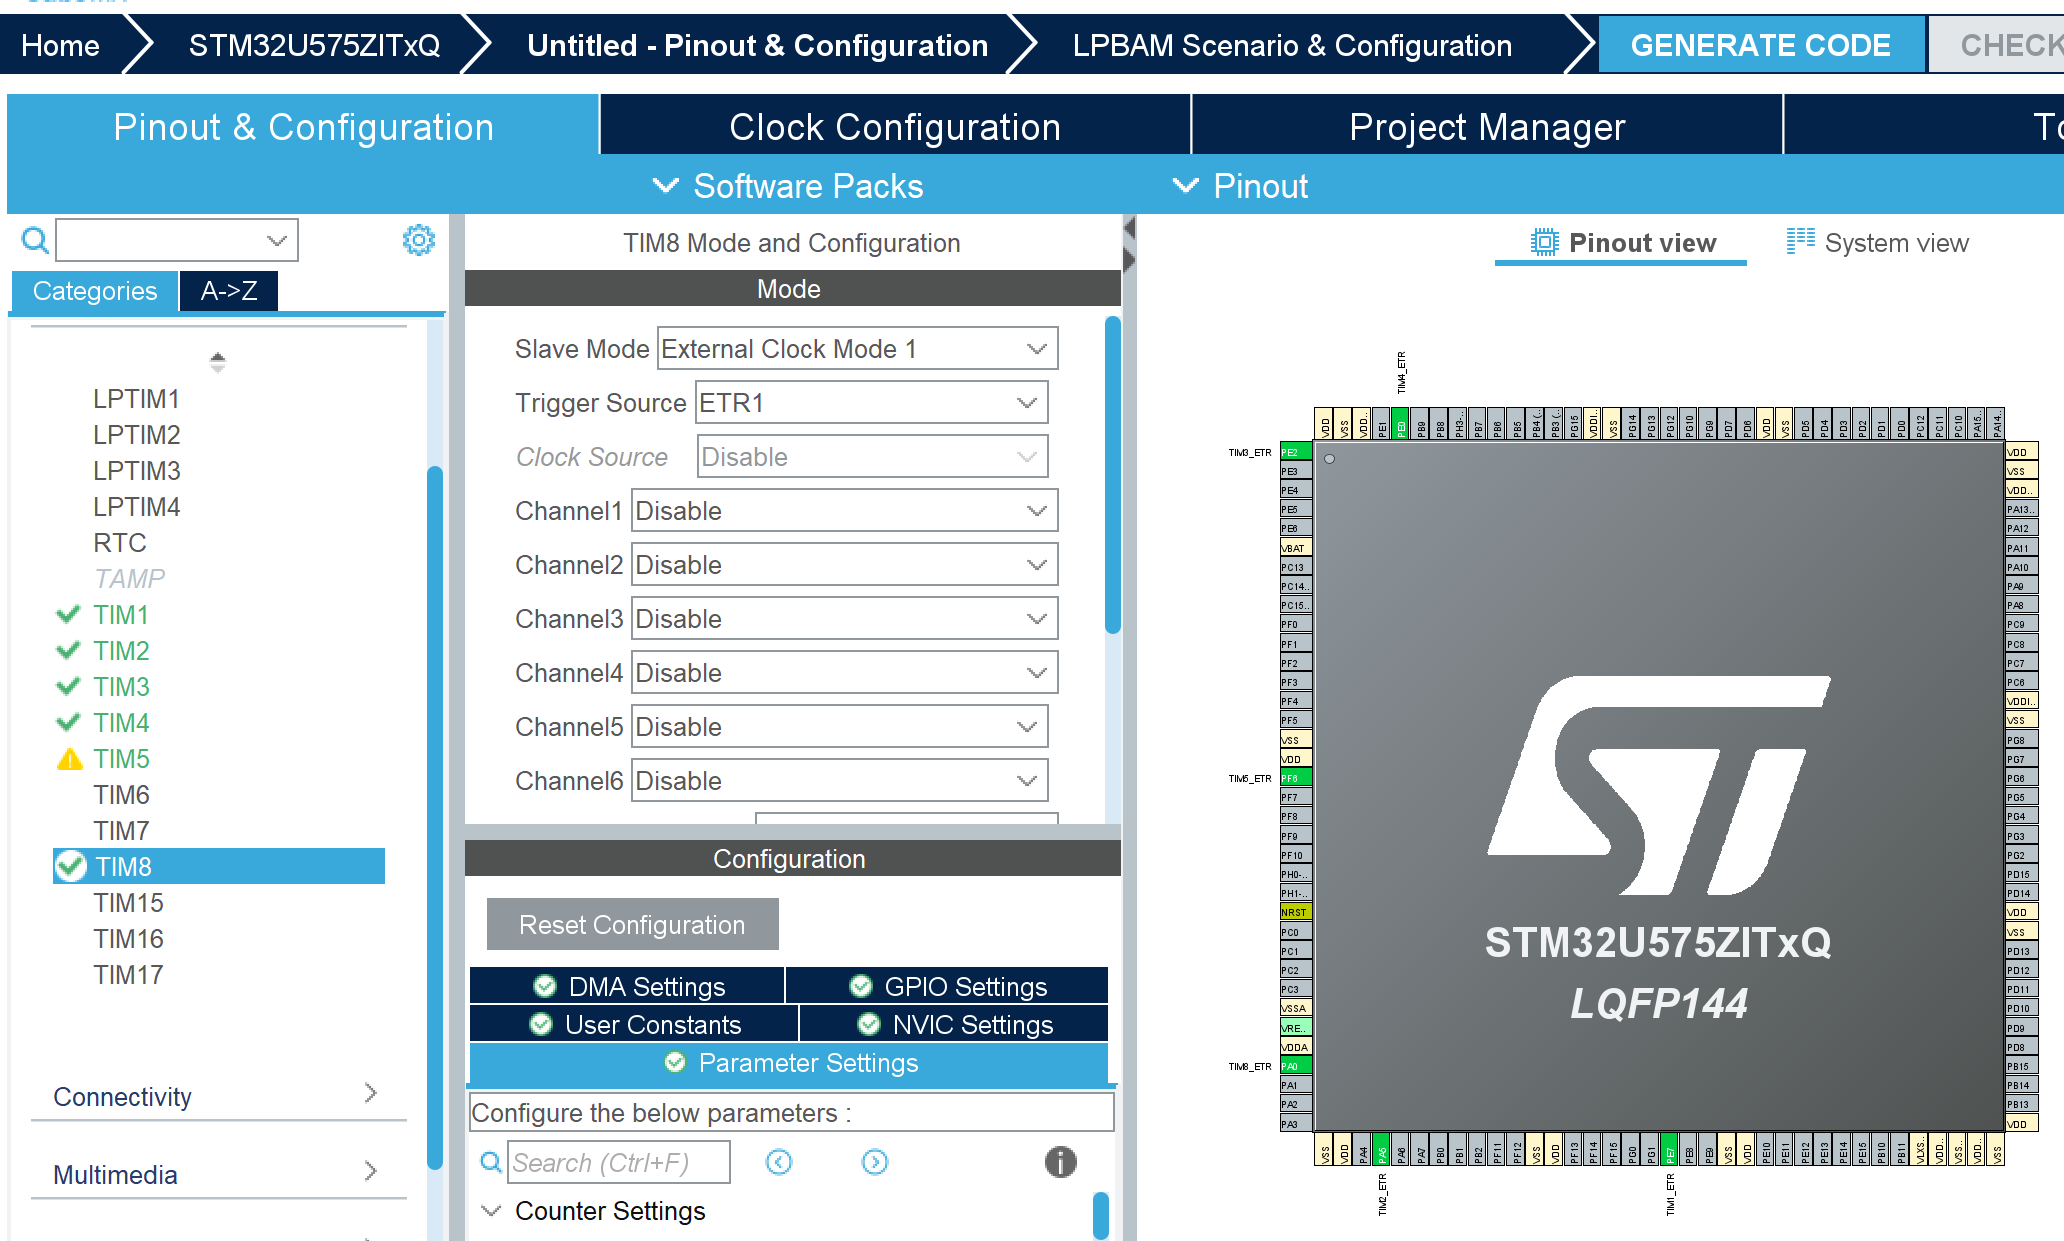Viewport: 2064px width, 1241px height.
Task: Click the info icon in Parameter Settings
Action: [1060, 1162]
